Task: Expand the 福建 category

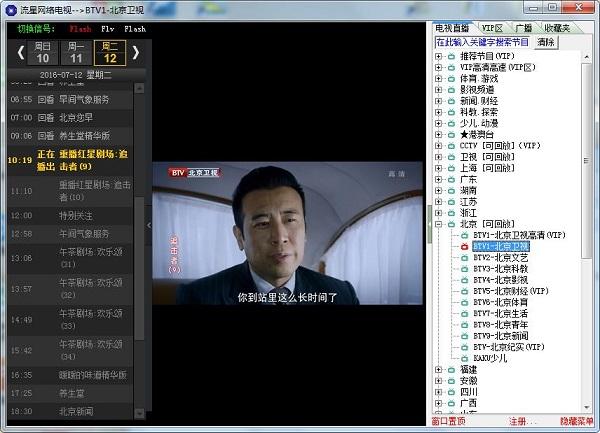Action: coord(439,370)
